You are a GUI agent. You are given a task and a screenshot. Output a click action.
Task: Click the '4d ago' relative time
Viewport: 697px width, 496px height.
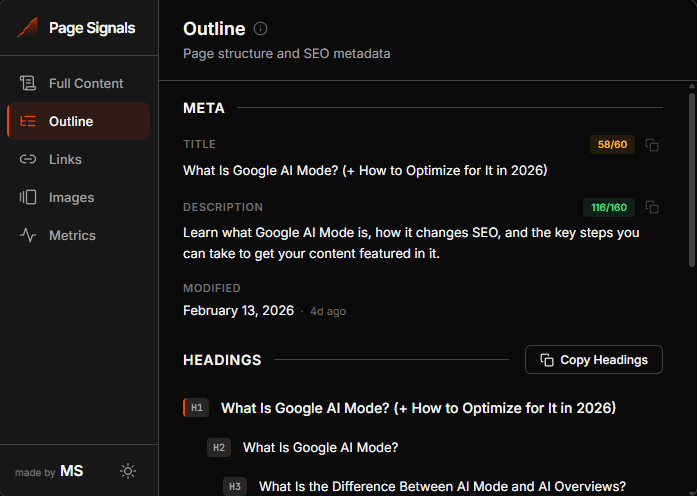pyautogui.click(x=328, y=312)
